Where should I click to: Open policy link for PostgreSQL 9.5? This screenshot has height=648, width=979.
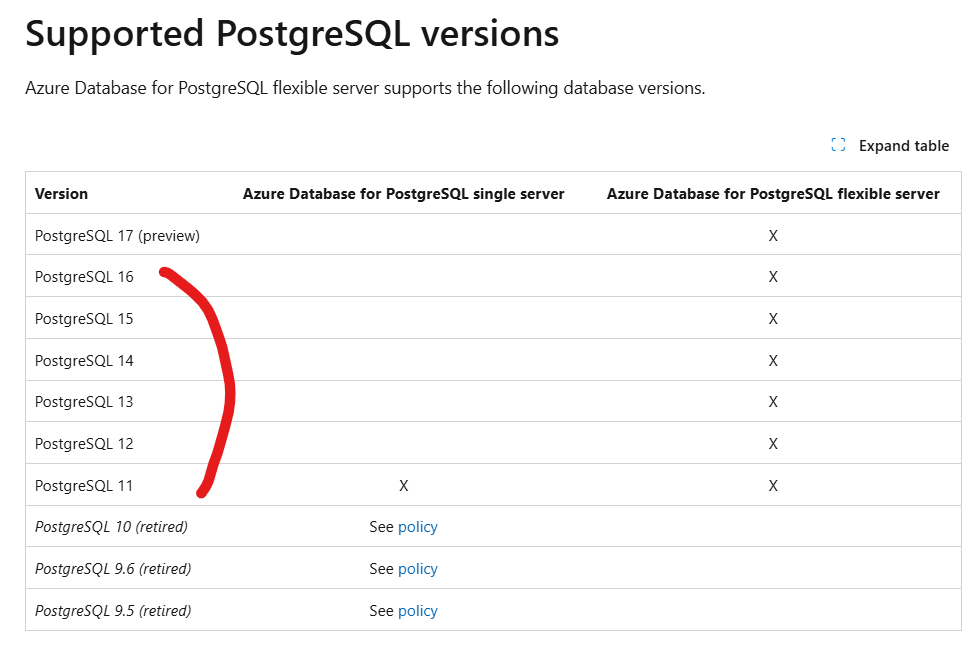click(x=418, y=611)
